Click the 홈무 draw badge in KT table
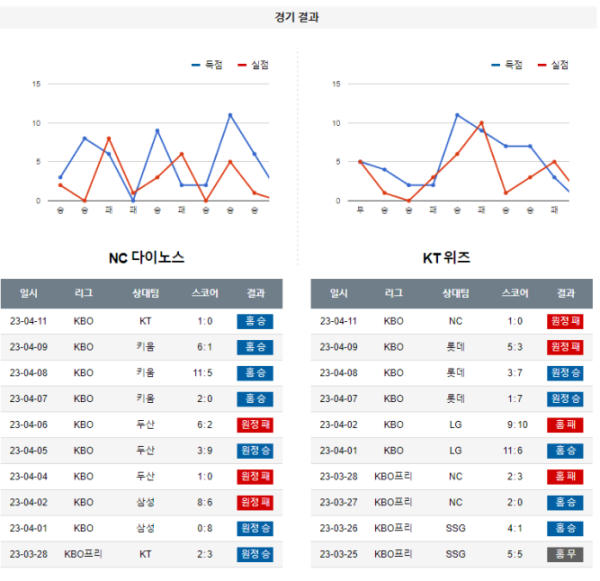 pyautogui.click(x=565, y=554)
